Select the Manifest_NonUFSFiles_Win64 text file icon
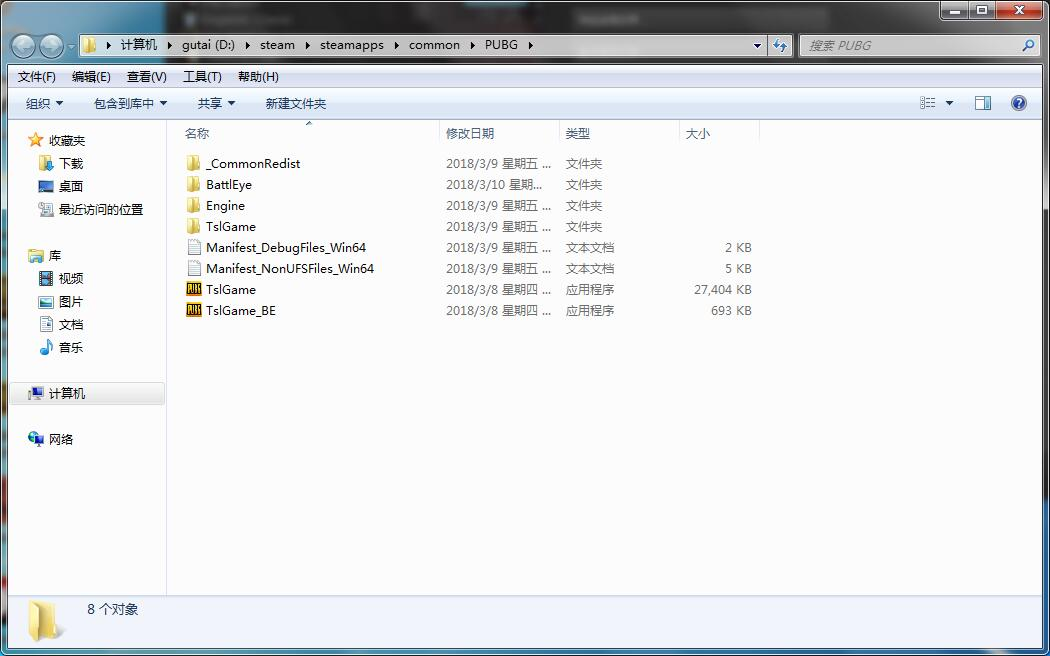1050x656 pixels. pos(194,268)
